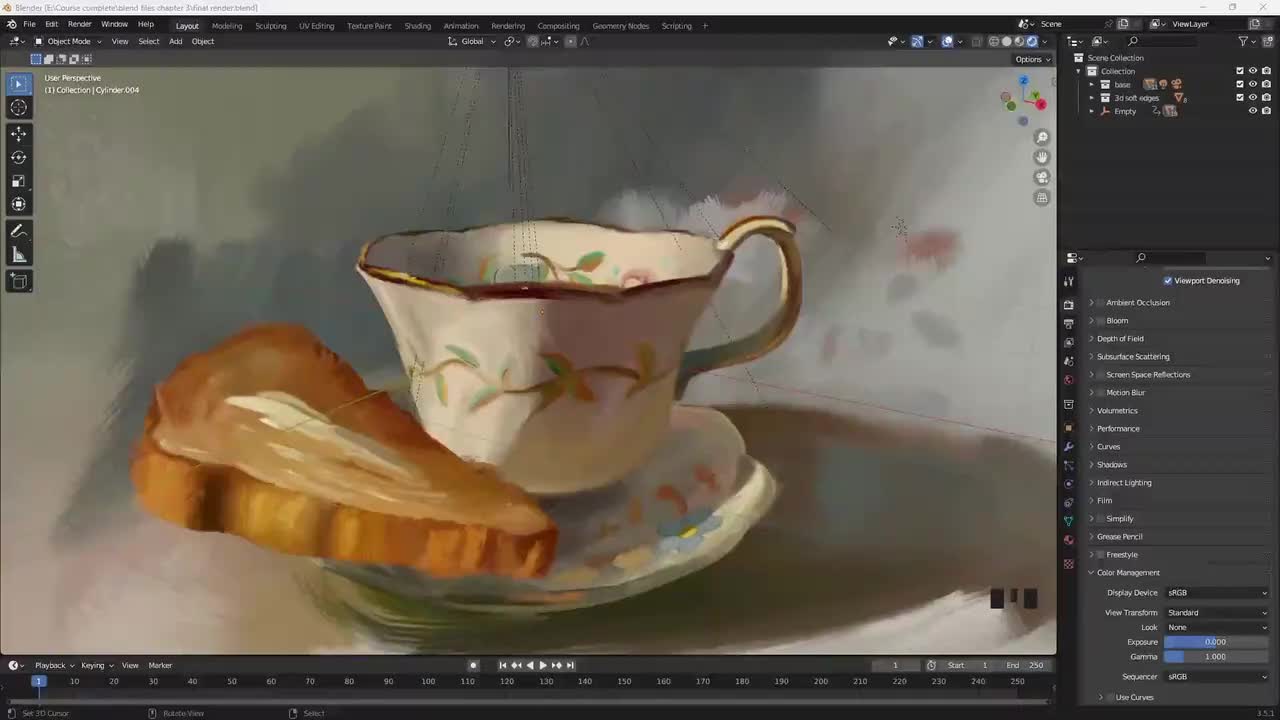Select solid viewport shading mode
Viewport: 1280px width, 720px height.
tap(1006, 41)
